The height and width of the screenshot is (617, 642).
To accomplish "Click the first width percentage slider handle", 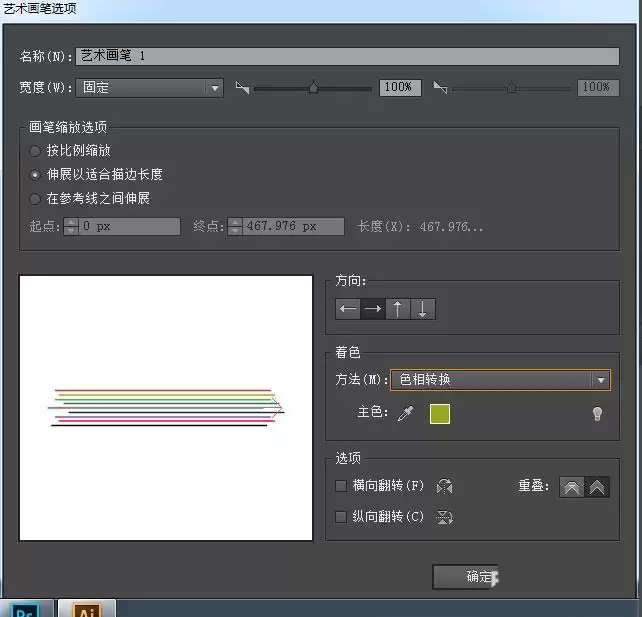I will point(313,87).
